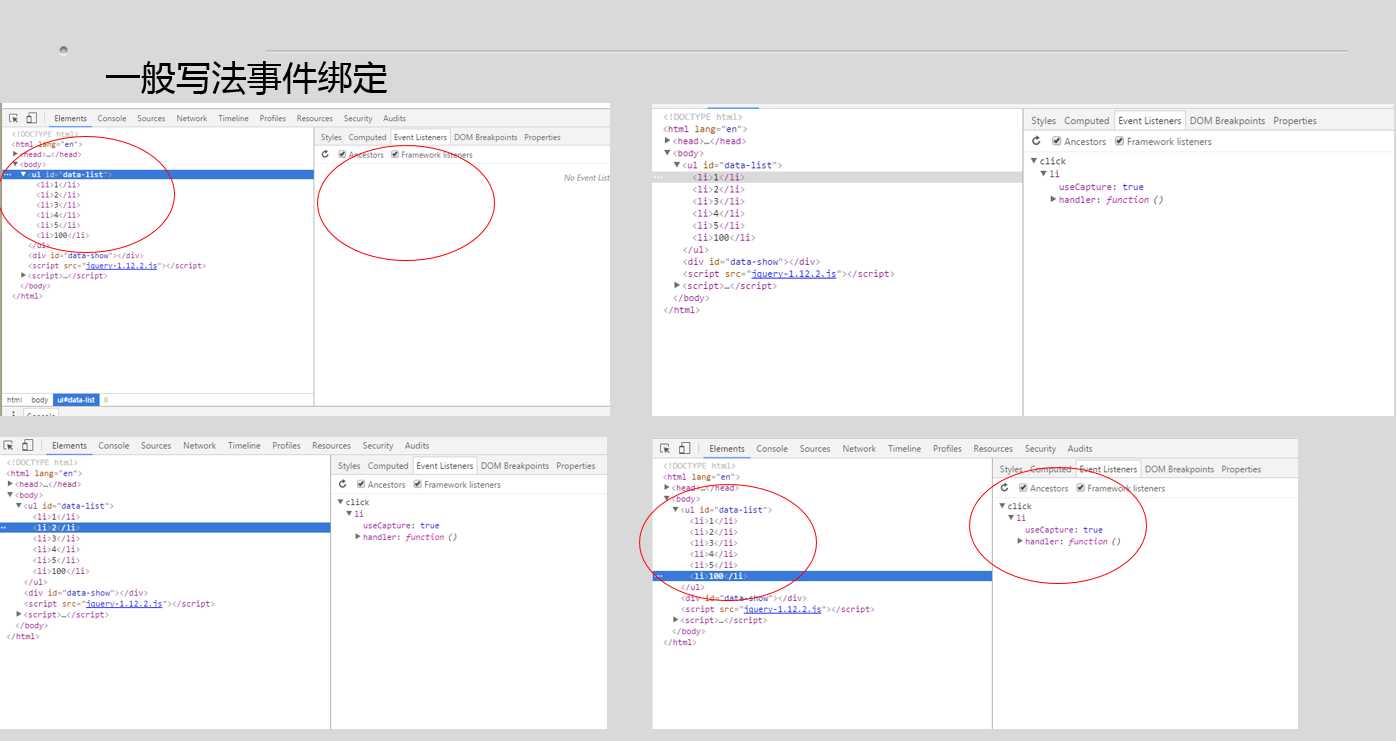Image resolution: width=1396 pixels, height=741 pixels.
Task: Click the highlighted <li>1</li> row
Action: pyautogui.click(x=837, y=177)
